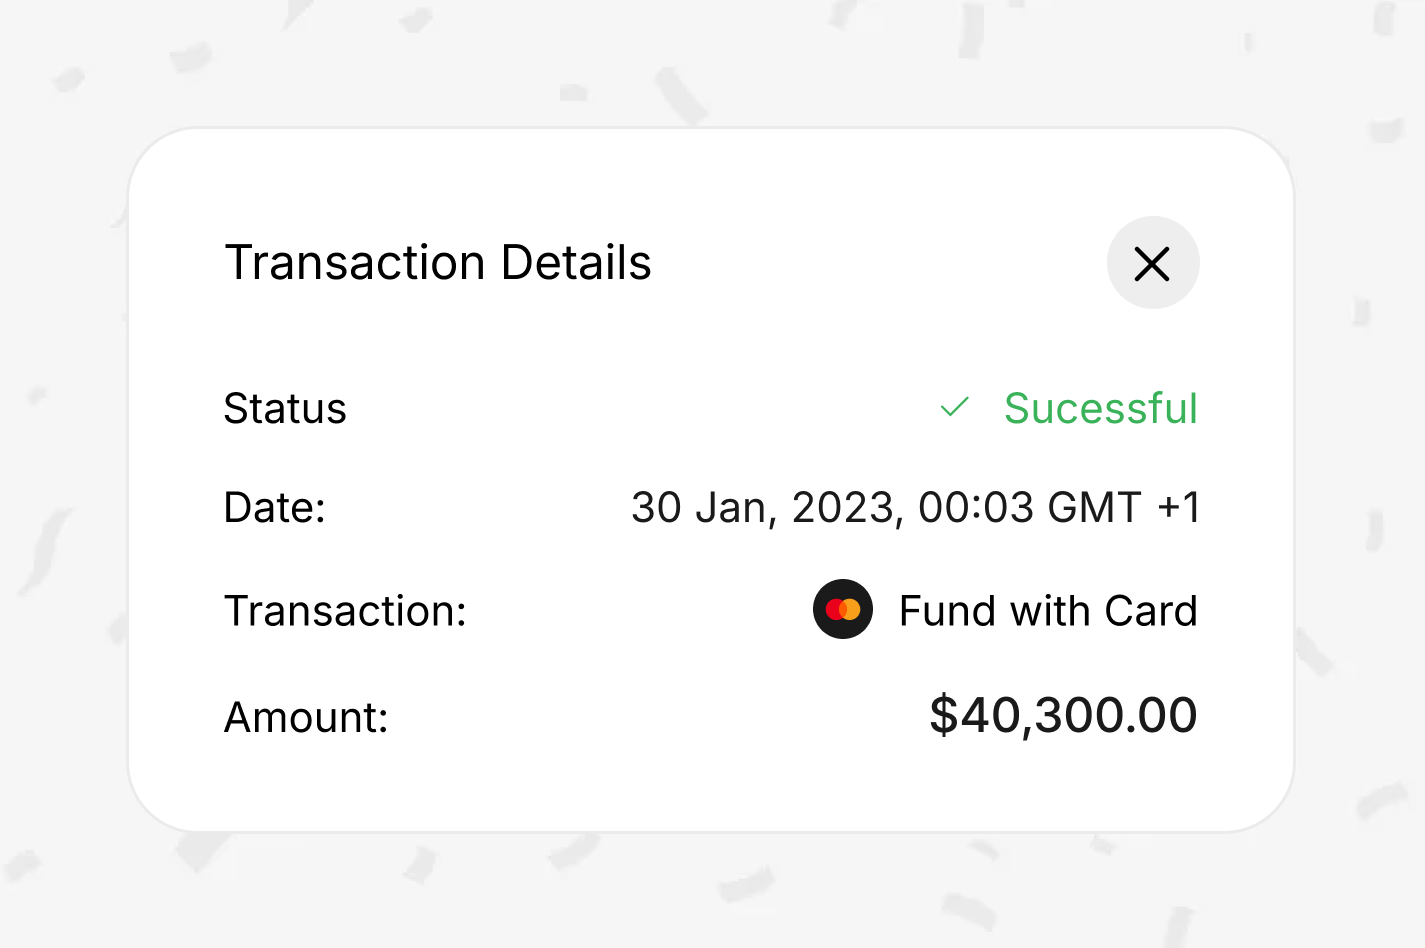Click the Status row label
This screenshot has height=948, width=1425.
(285, 409)
